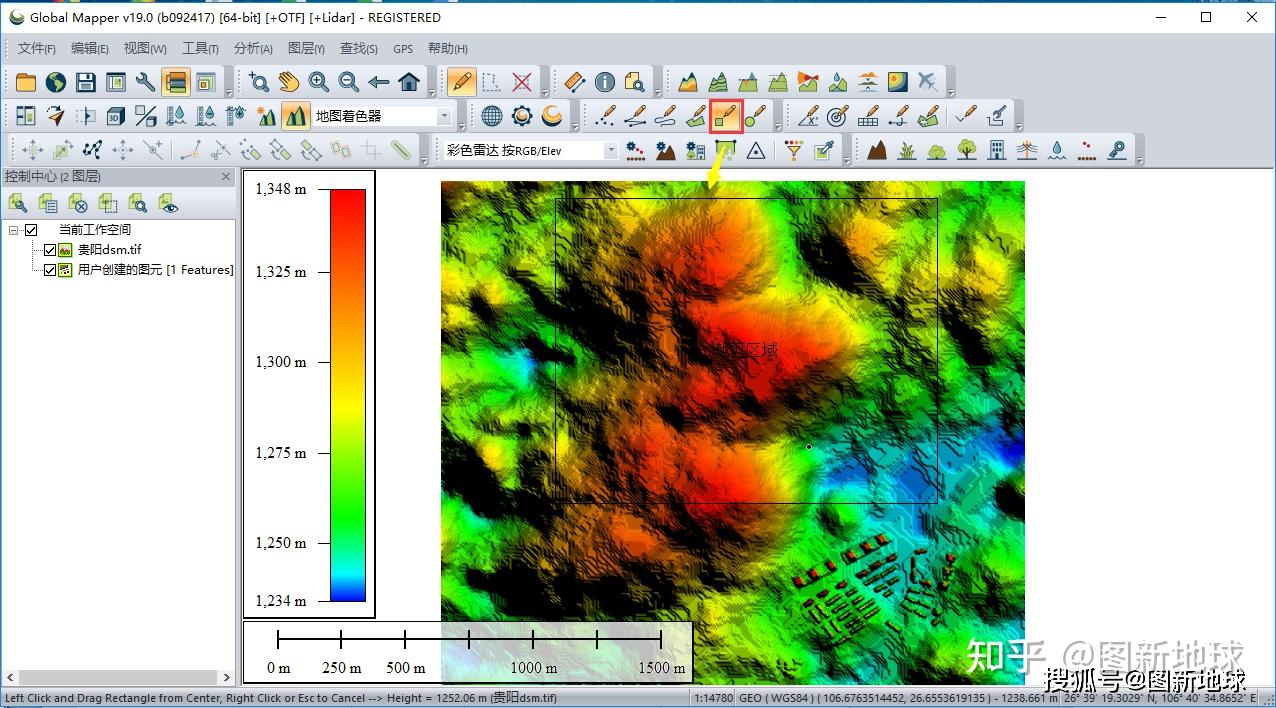Screen dimensions: 1276x708
Task: Open the 彩色雷达 按RGB/Elev dropdown
Action: pos(610,150)
